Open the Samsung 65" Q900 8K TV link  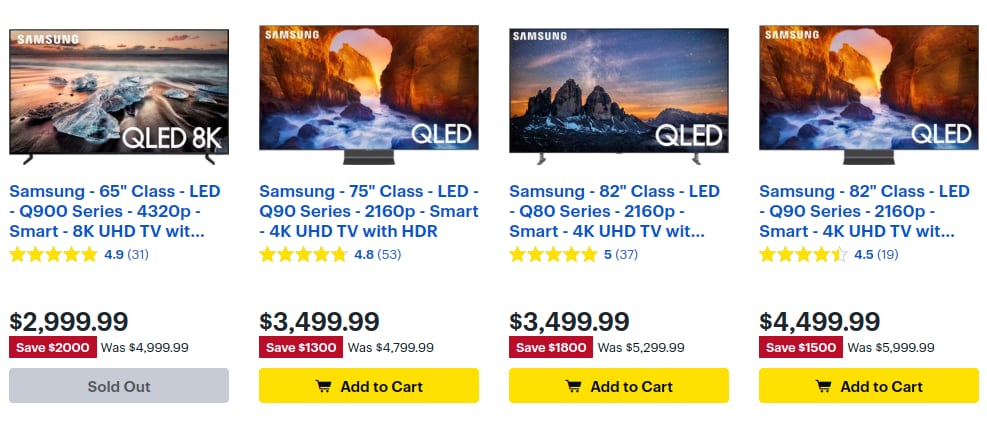point(115,211)
